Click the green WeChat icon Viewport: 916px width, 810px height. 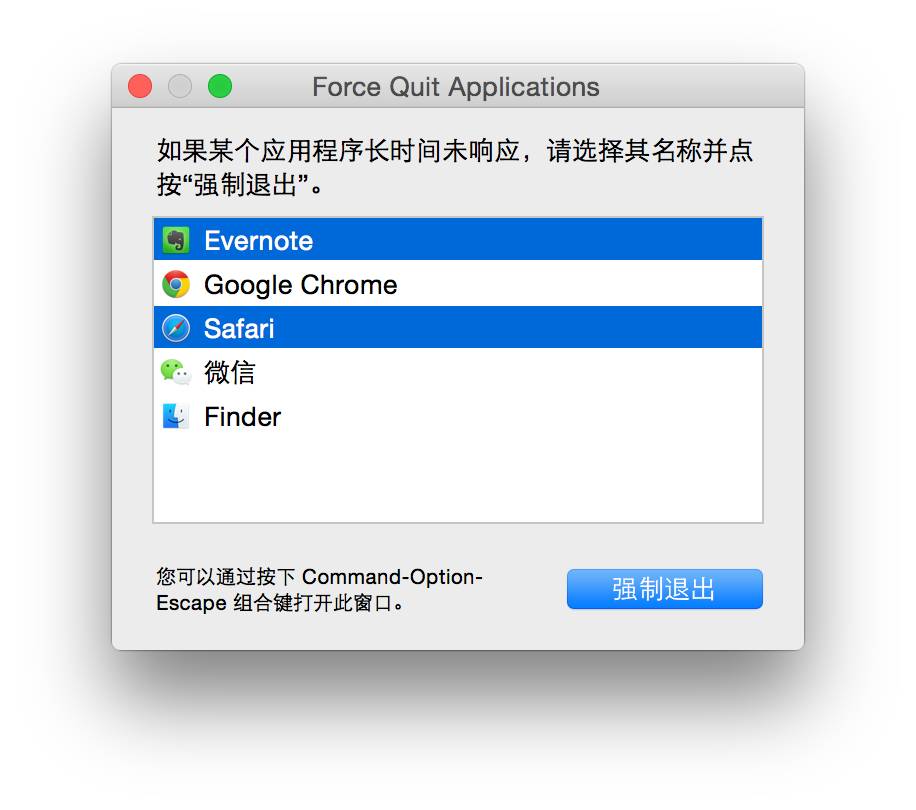(176, 373)
